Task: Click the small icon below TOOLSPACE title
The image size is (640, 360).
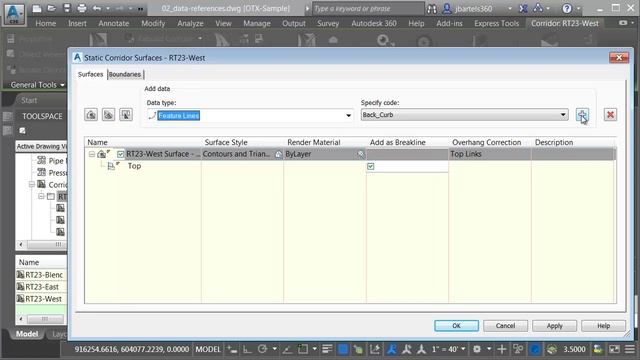Action: [22, 131]
